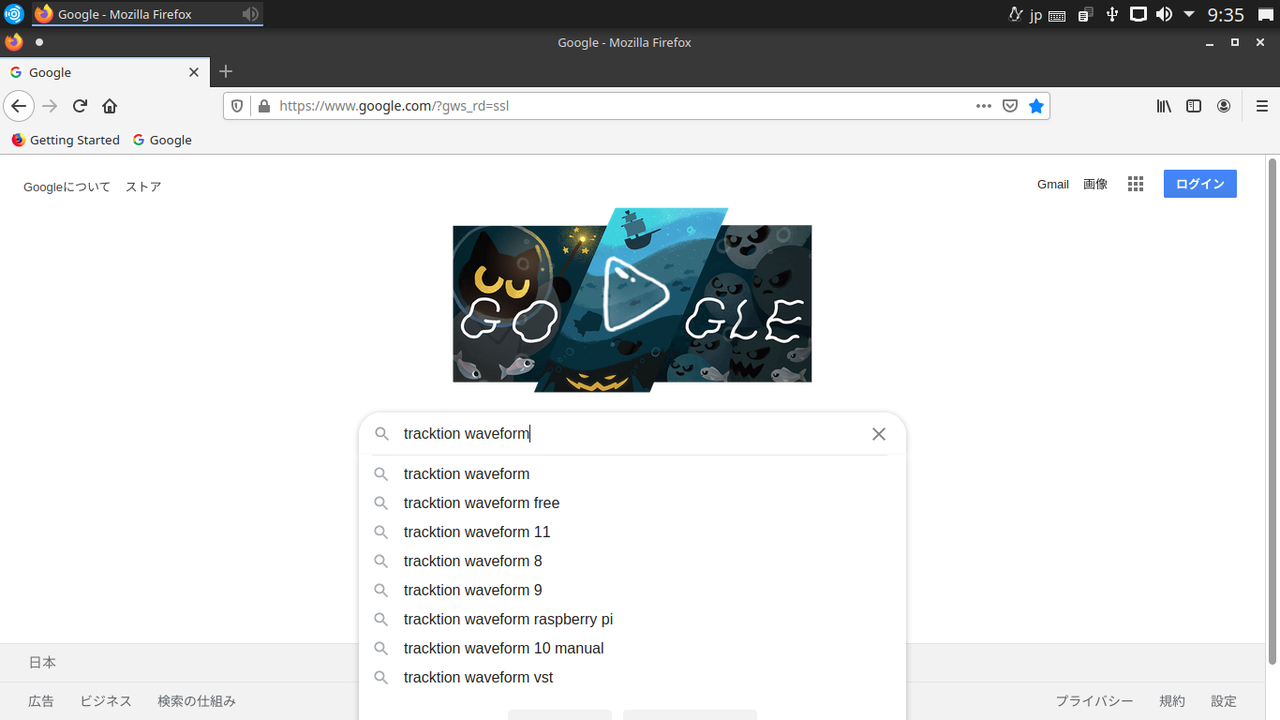This screenshot has height=720, width=1280.
Task: Open the page actions three-dot menu
Action: 983,105
